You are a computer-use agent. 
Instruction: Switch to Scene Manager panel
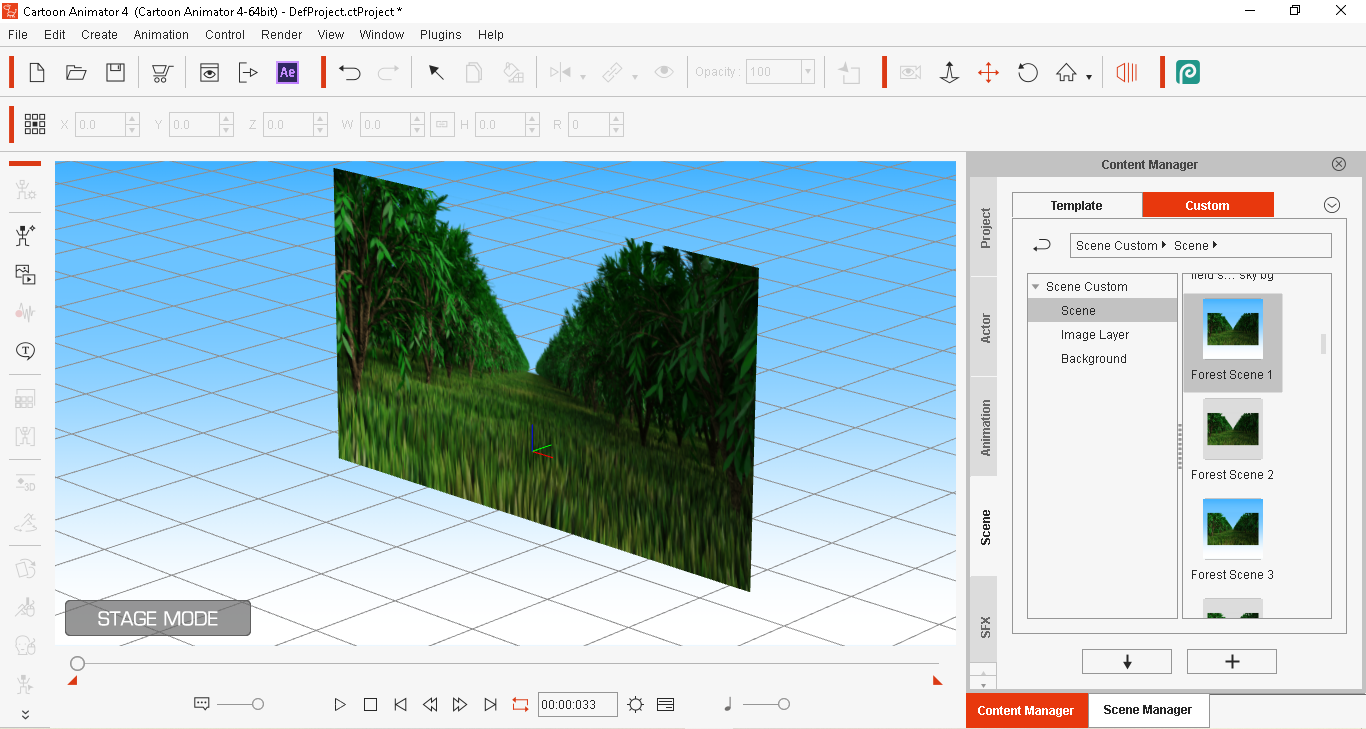(x=1147, y=710)
